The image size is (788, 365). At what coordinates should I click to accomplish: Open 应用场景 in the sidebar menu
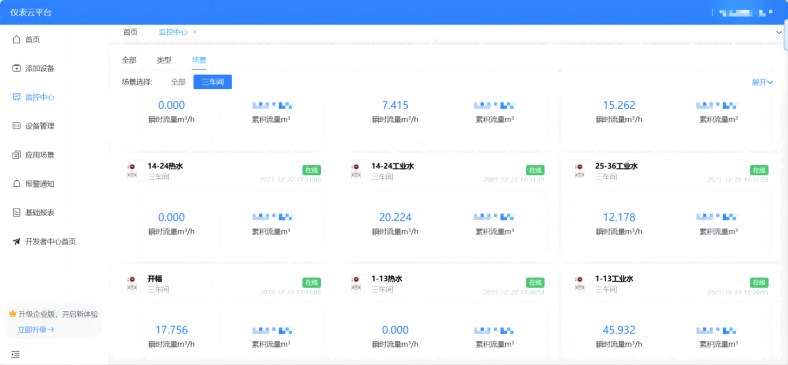click(x=40, y=155)
